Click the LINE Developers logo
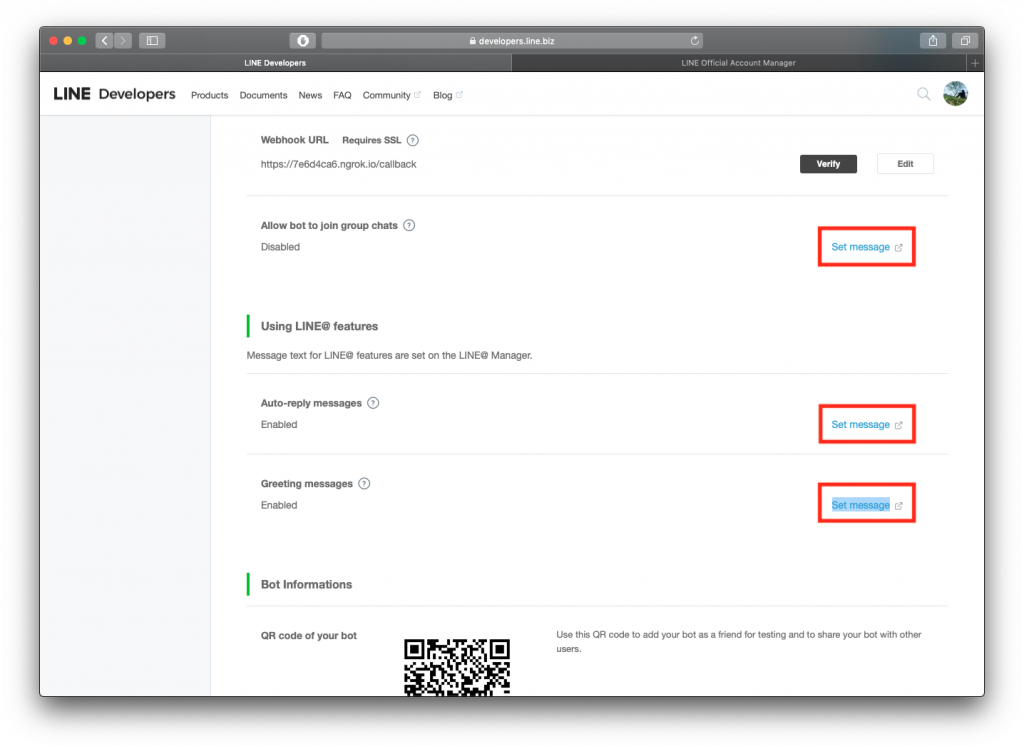The width and height of the screenshot is (1024, 749). pyautogui.click(x=114, y=94)
